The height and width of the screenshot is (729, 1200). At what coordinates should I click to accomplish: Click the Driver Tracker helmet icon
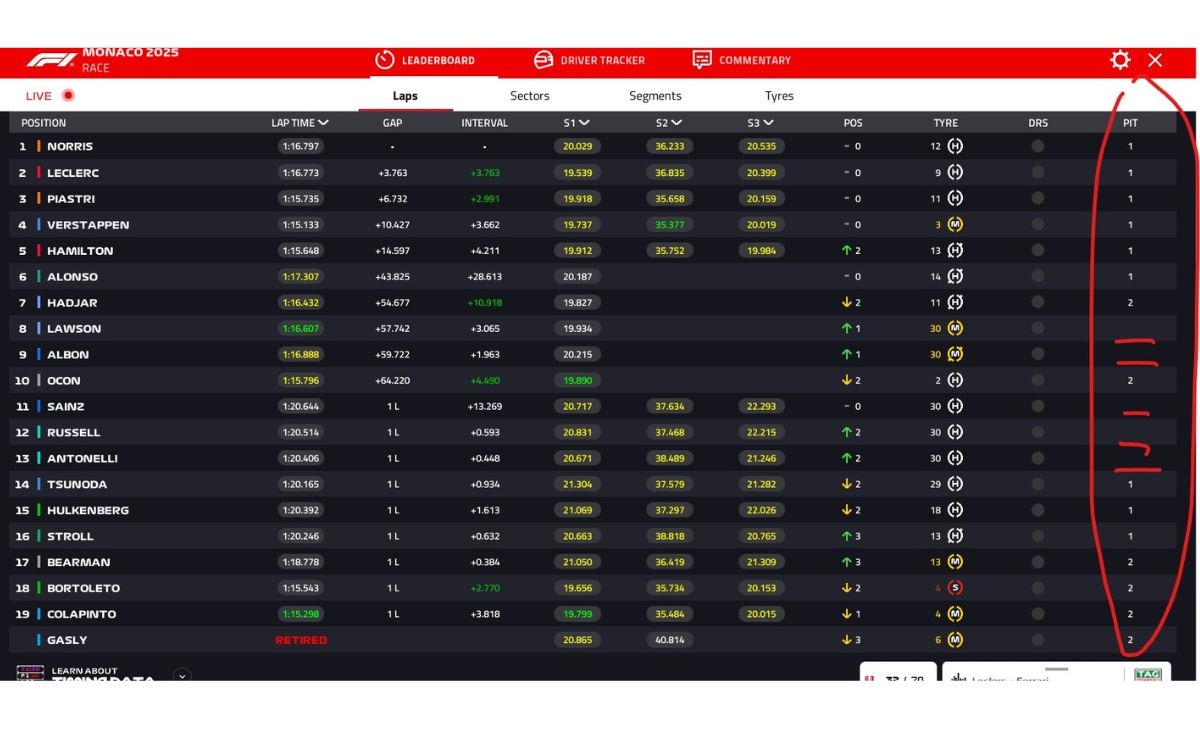coord(543,60)
